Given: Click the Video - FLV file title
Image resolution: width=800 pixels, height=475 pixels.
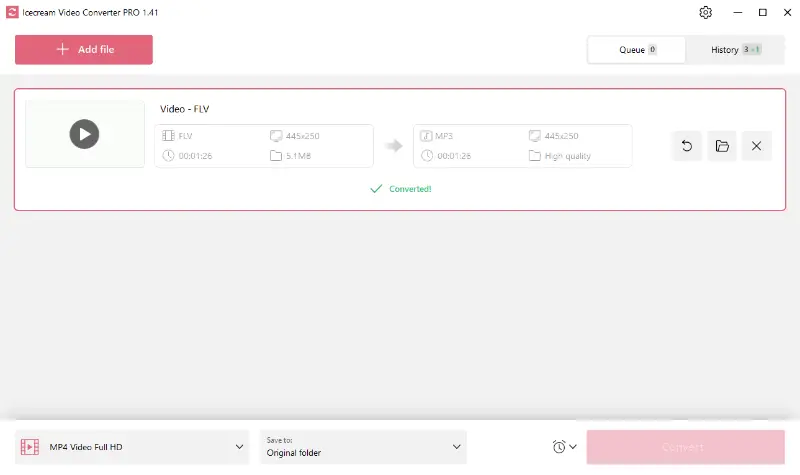Looking at the screenshot, I should [x=185, y=109].
